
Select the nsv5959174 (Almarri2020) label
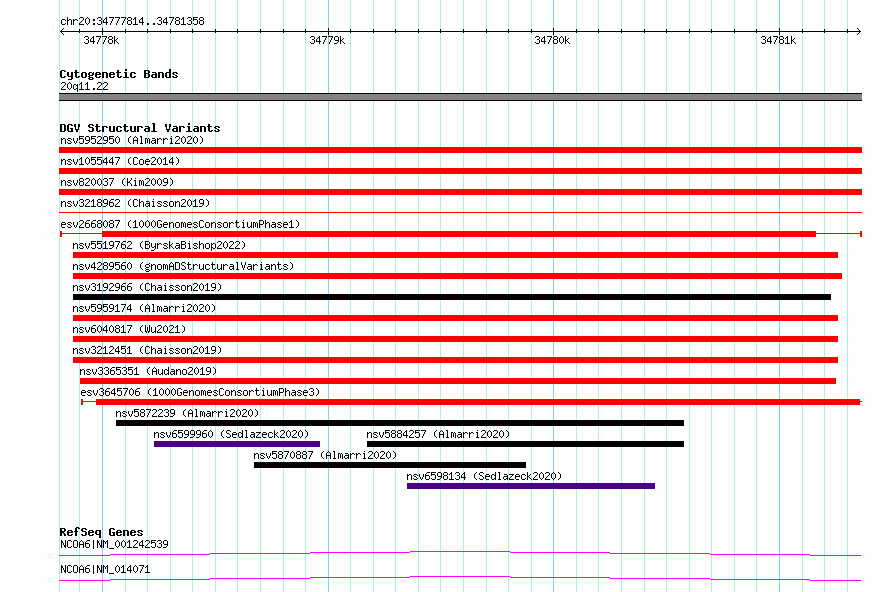(x=144, y=308)
